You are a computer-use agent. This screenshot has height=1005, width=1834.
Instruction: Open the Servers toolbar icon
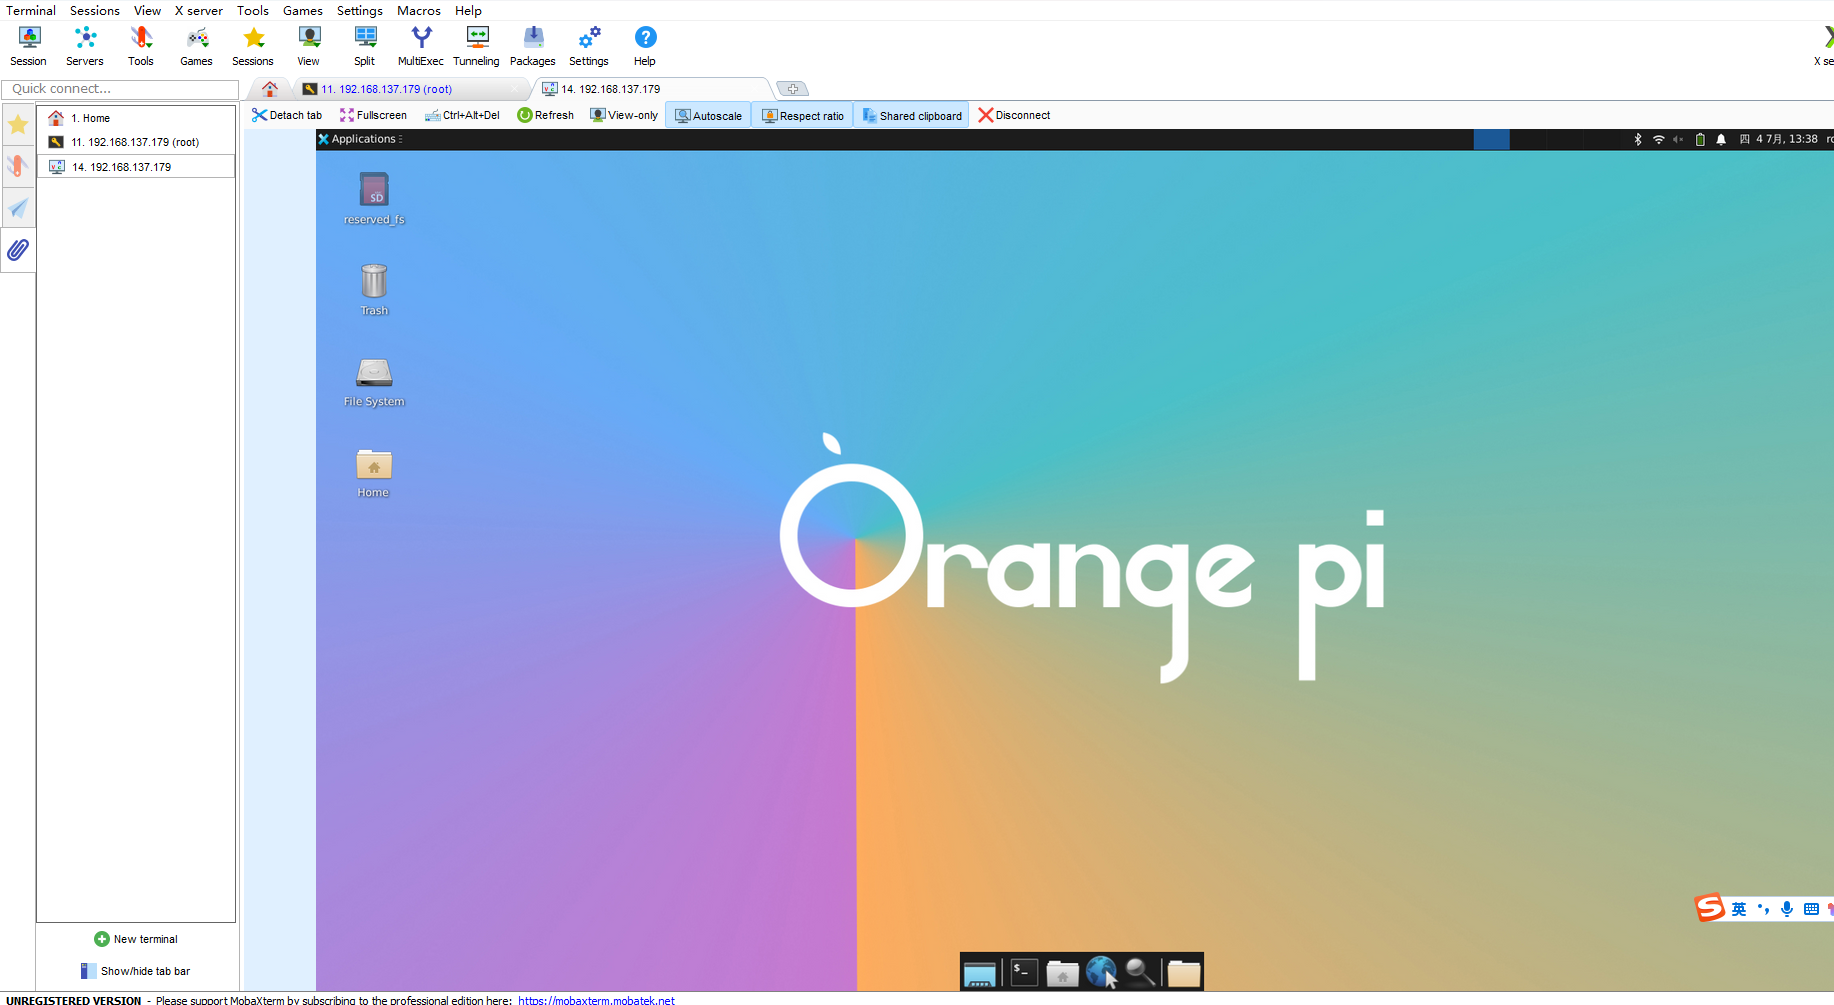(85, 46)
